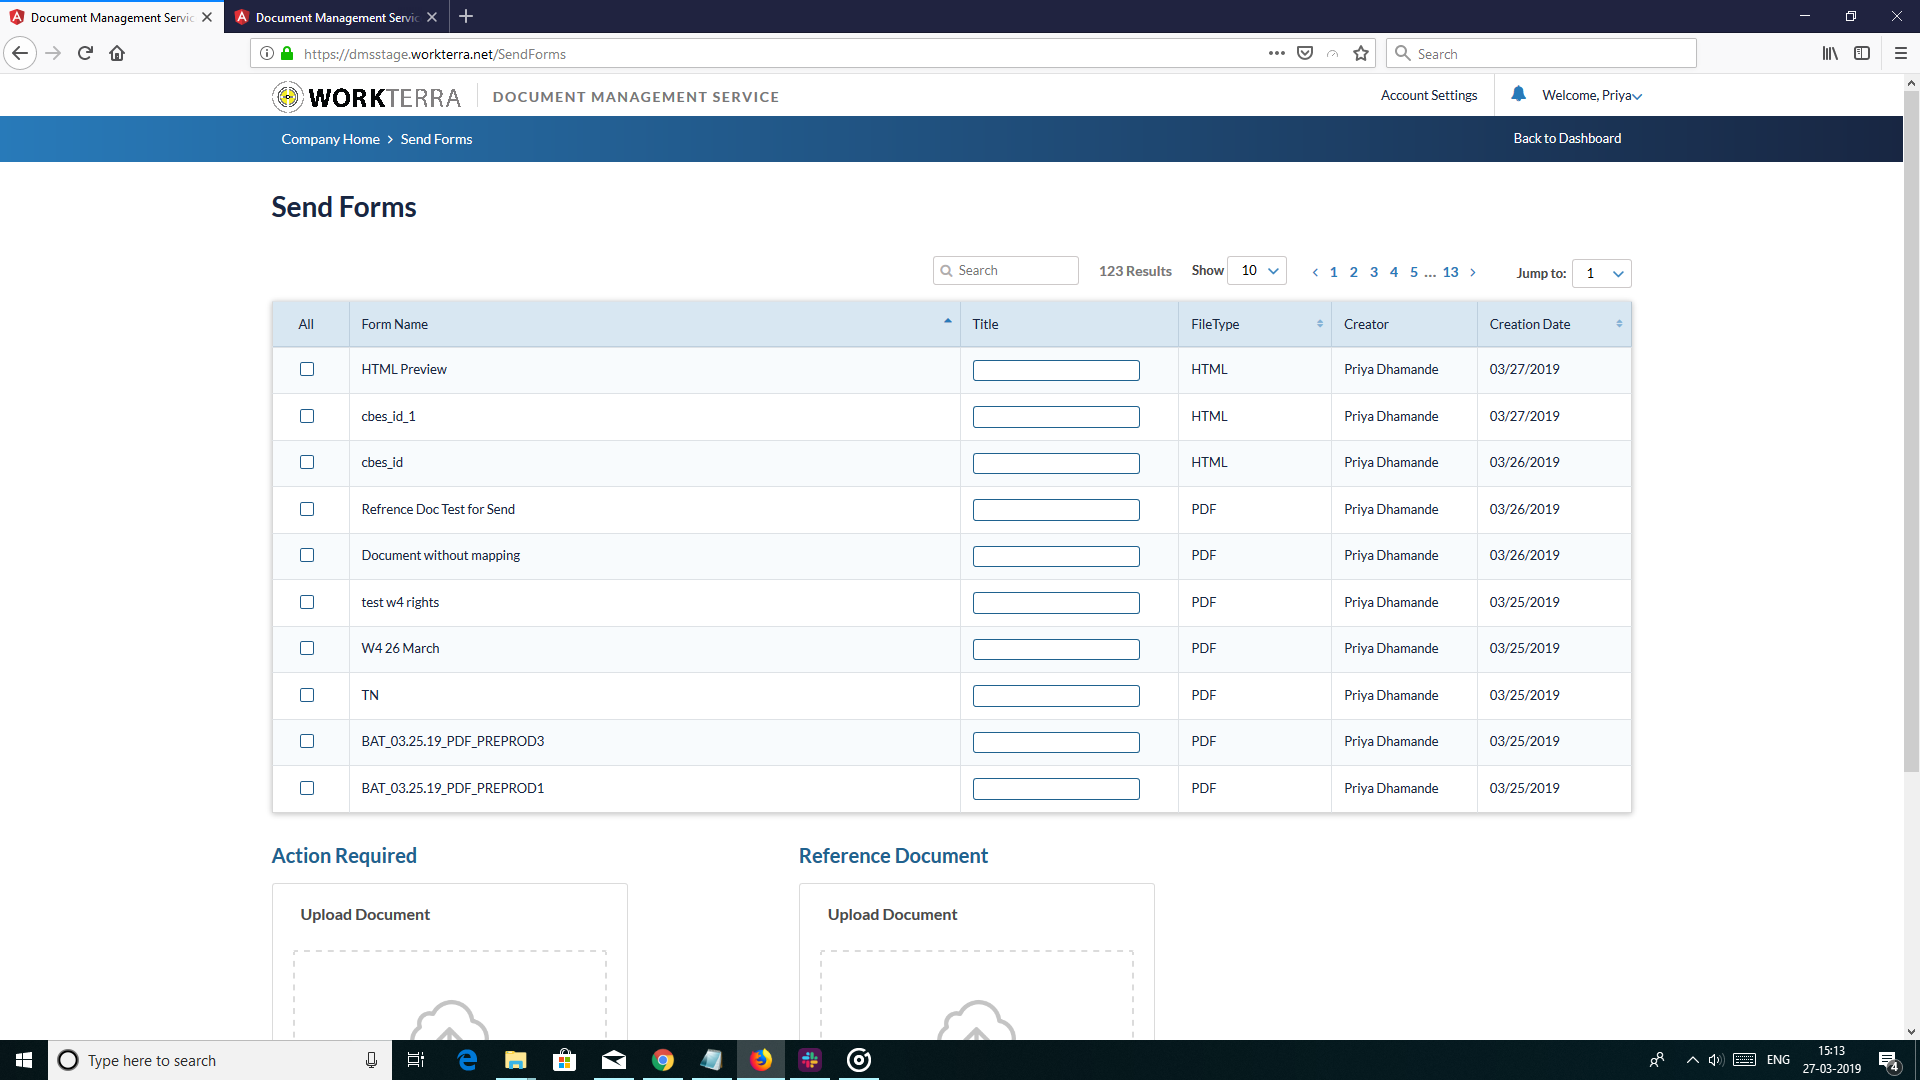Check the HTML Preview row checkbox
The height and width of the screenshot is (1080, 1920).
307,369
